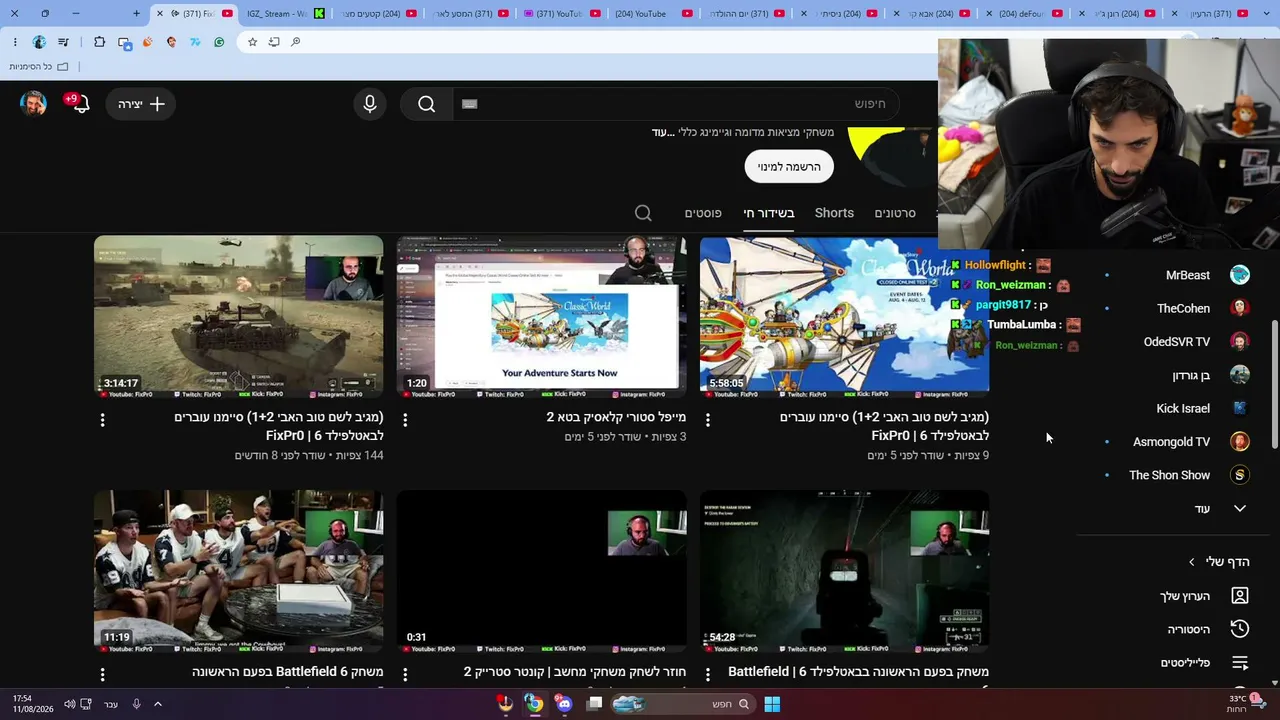Close the active (371) Fix tab
The height and width of the screenshot is (720, 1280).
160,13
